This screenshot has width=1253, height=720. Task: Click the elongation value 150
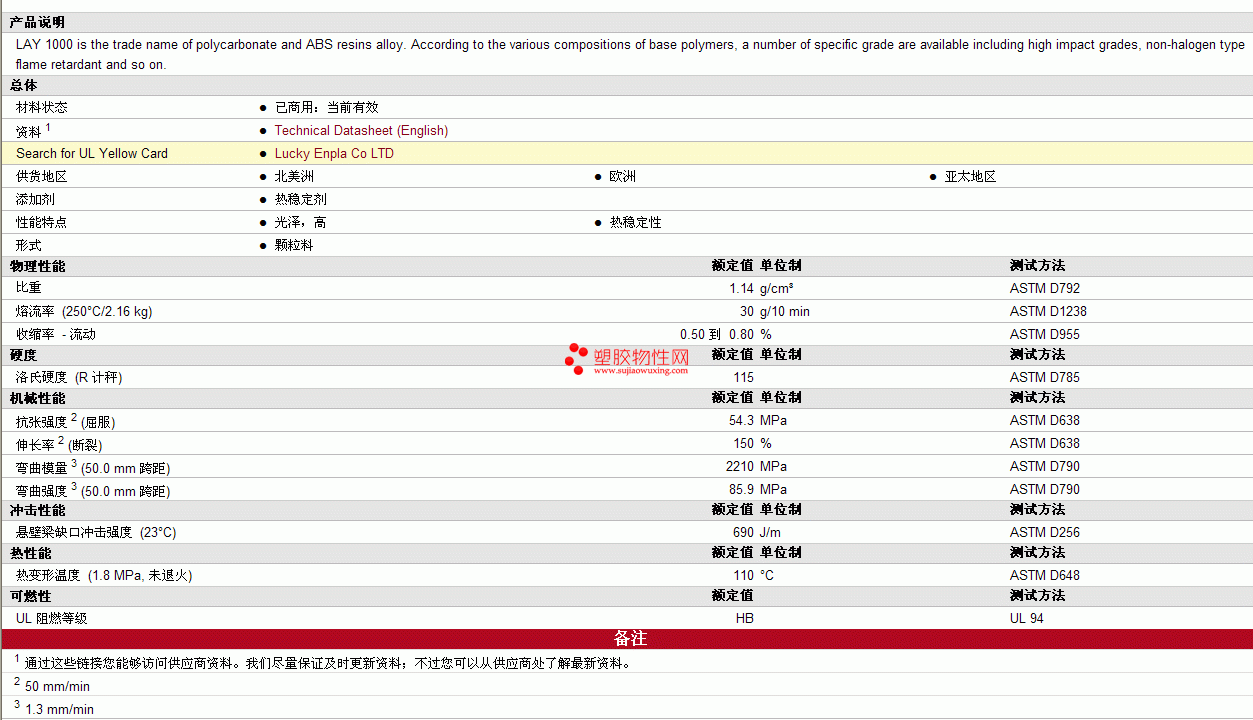coord(743,444)
